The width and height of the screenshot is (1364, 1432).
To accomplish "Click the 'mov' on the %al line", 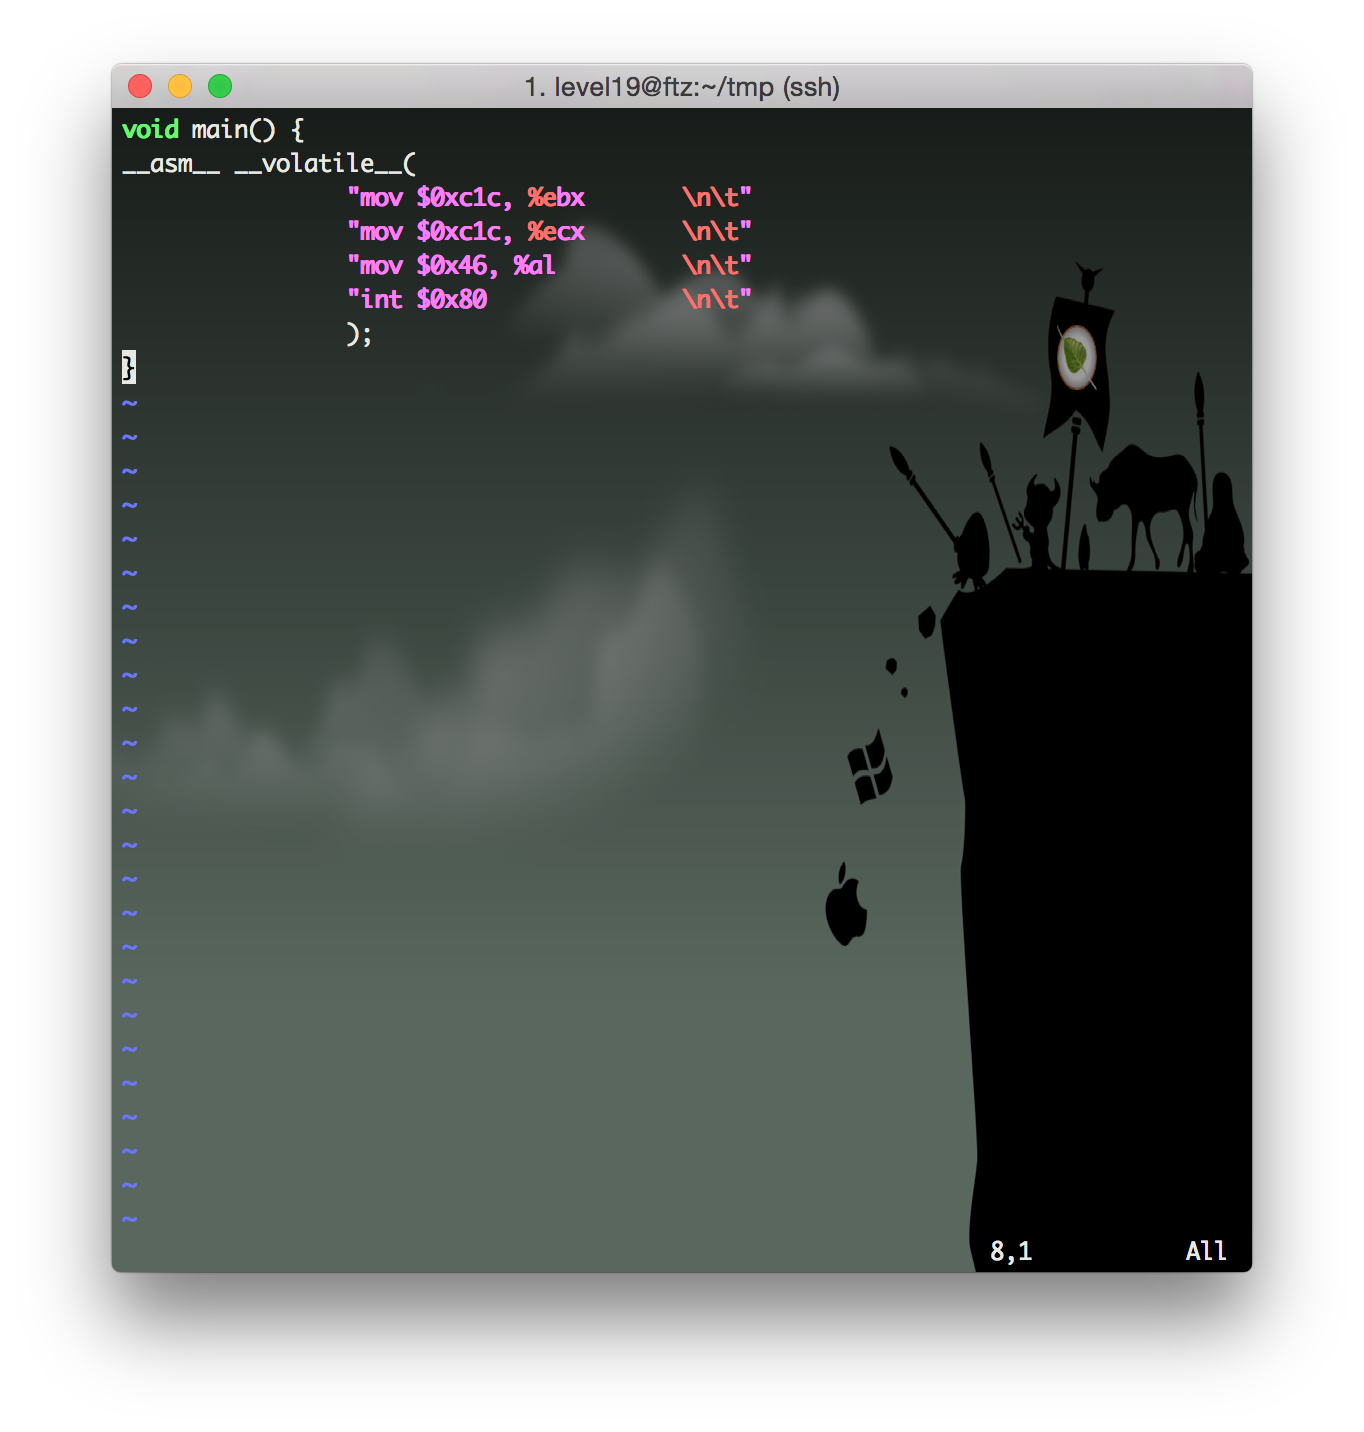I will pyautogui.click(x=381, y=266).
